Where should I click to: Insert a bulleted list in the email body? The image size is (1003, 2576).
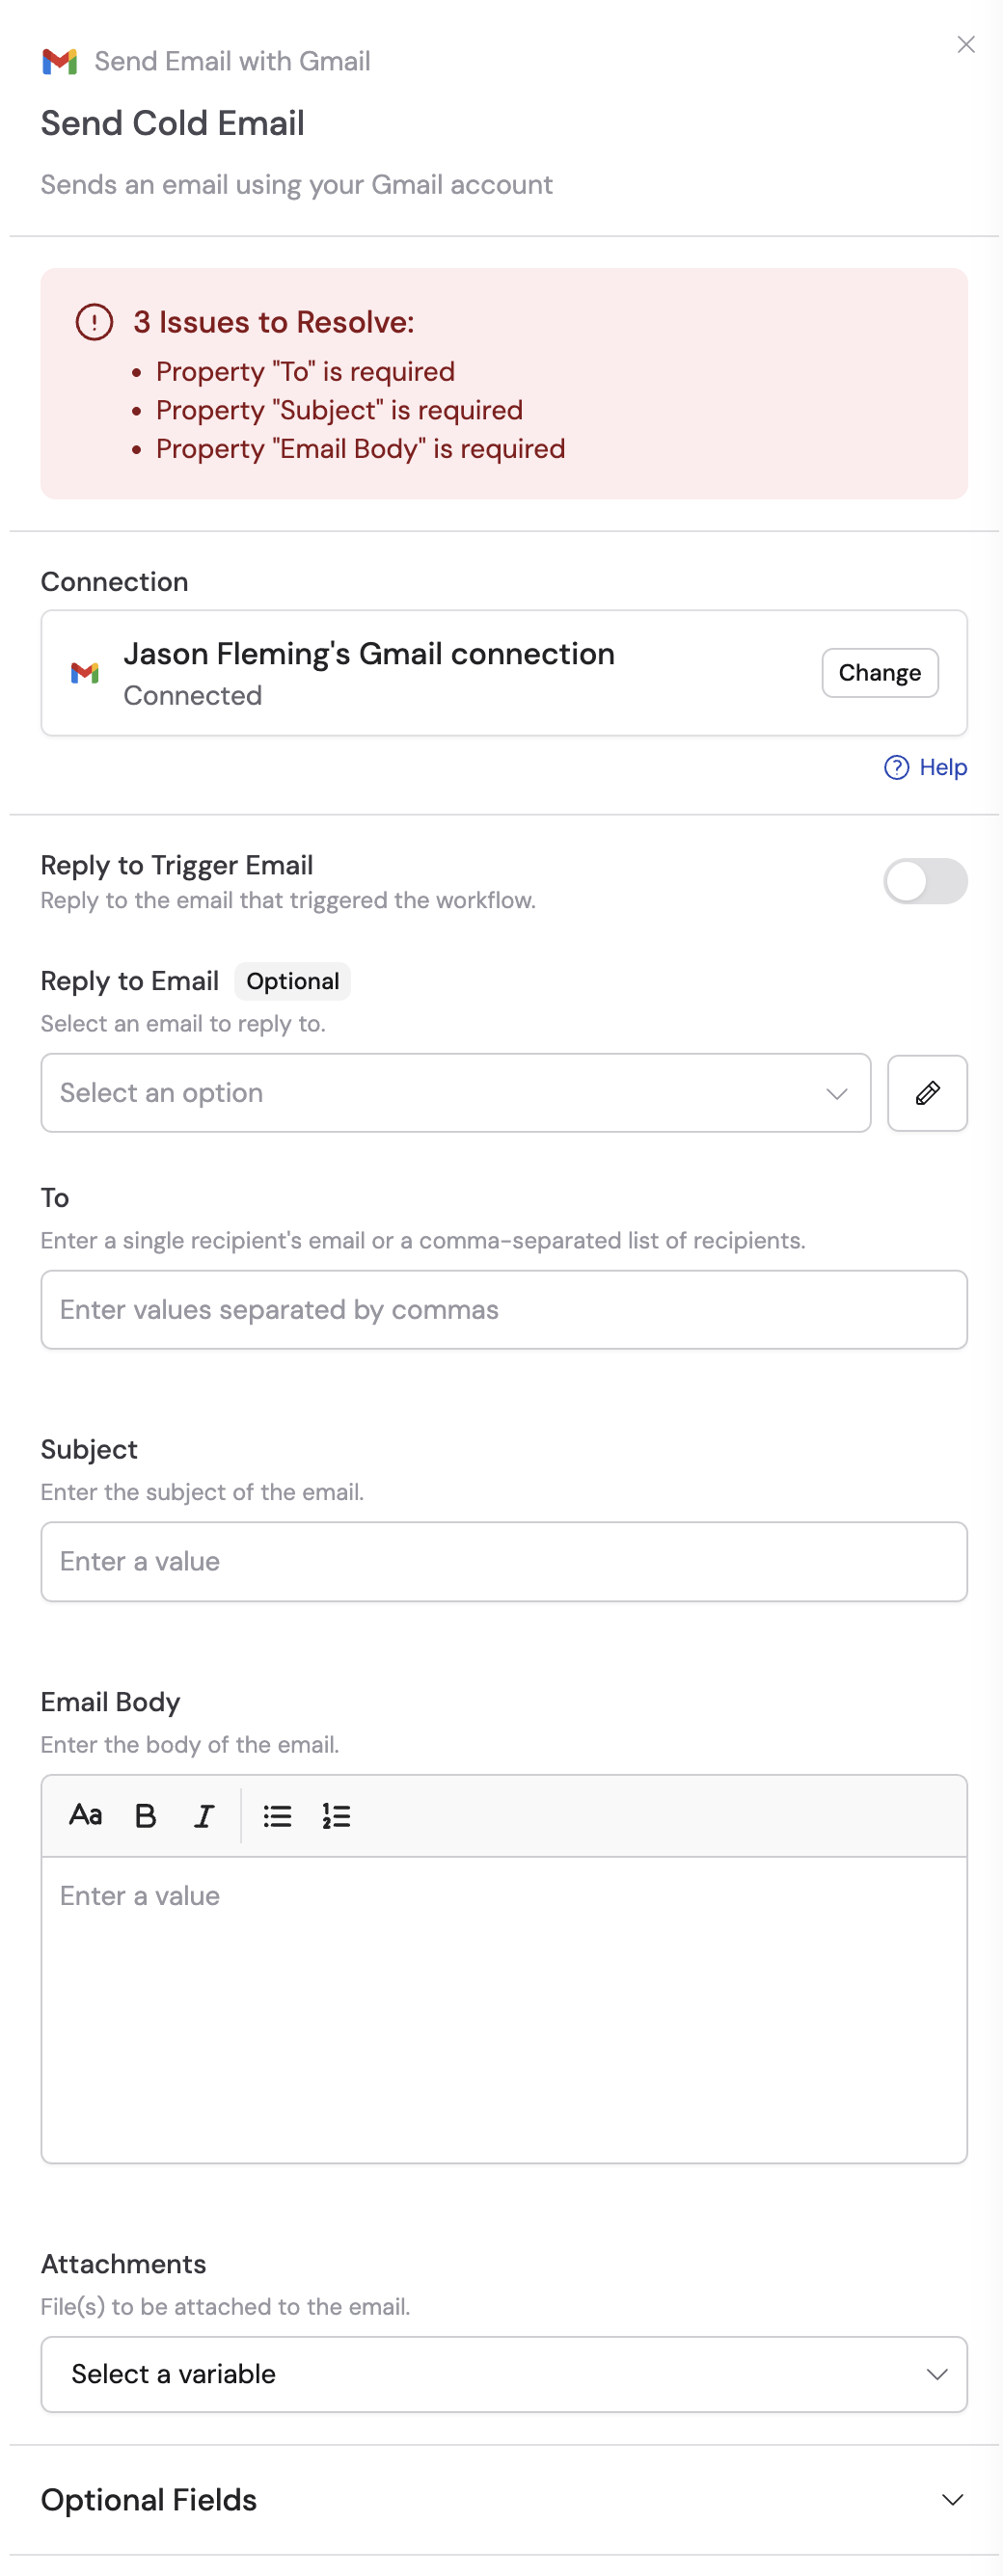coord(277,1816)
